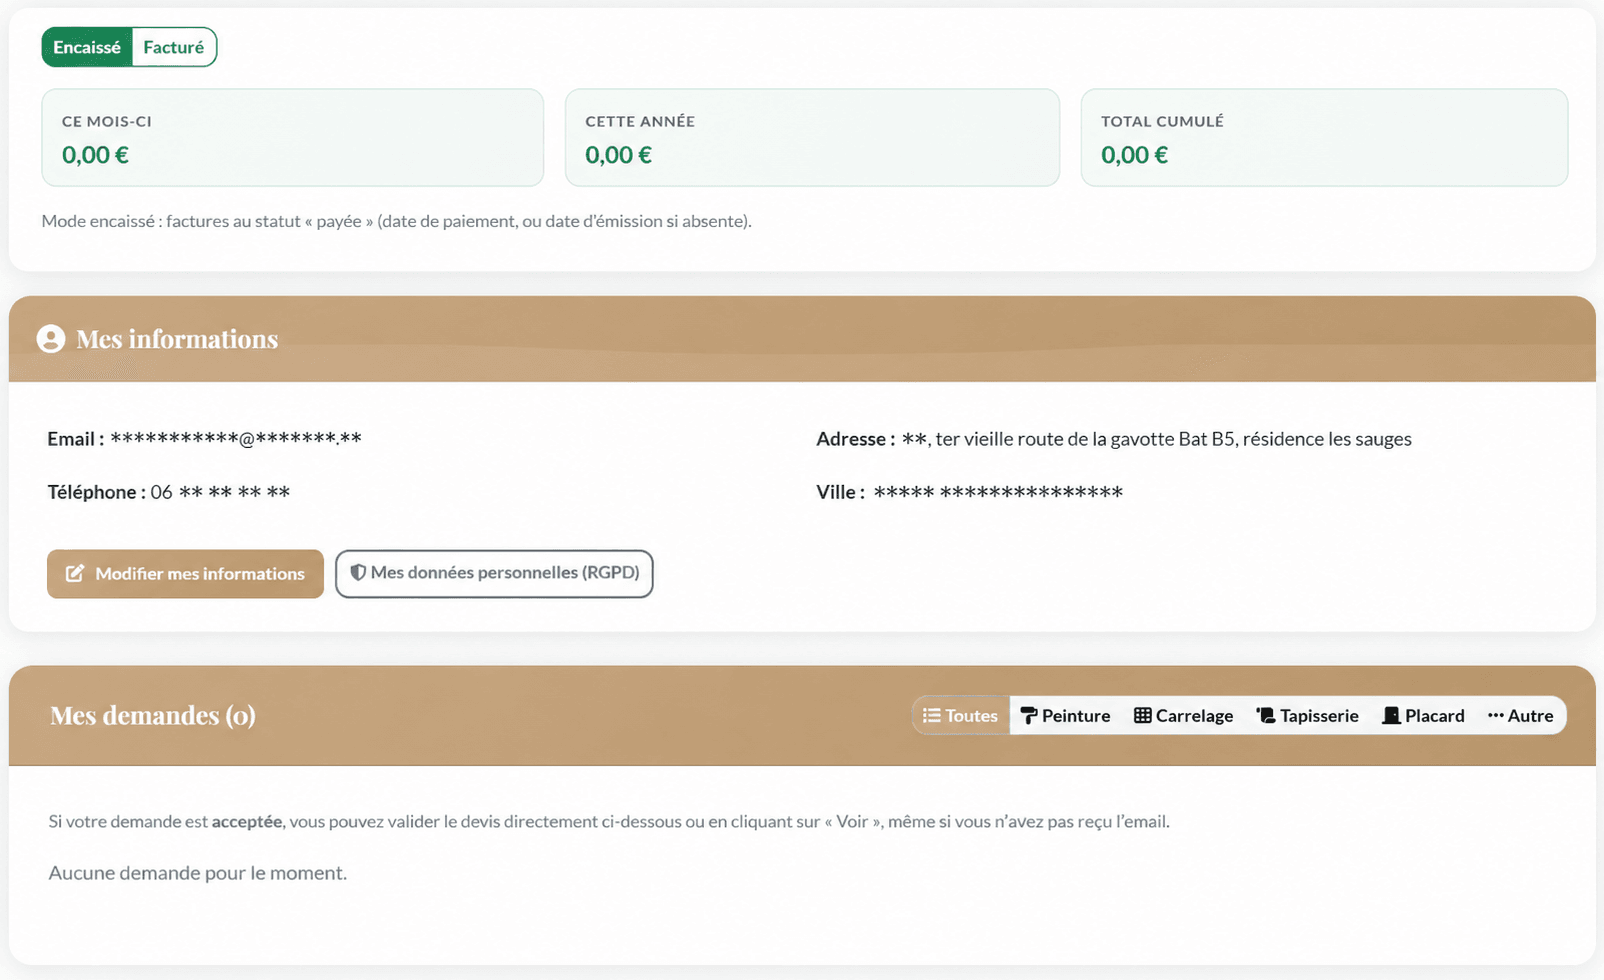
Task: Click the three-dots icon for Autre
Action: [x=1496, y=716]
